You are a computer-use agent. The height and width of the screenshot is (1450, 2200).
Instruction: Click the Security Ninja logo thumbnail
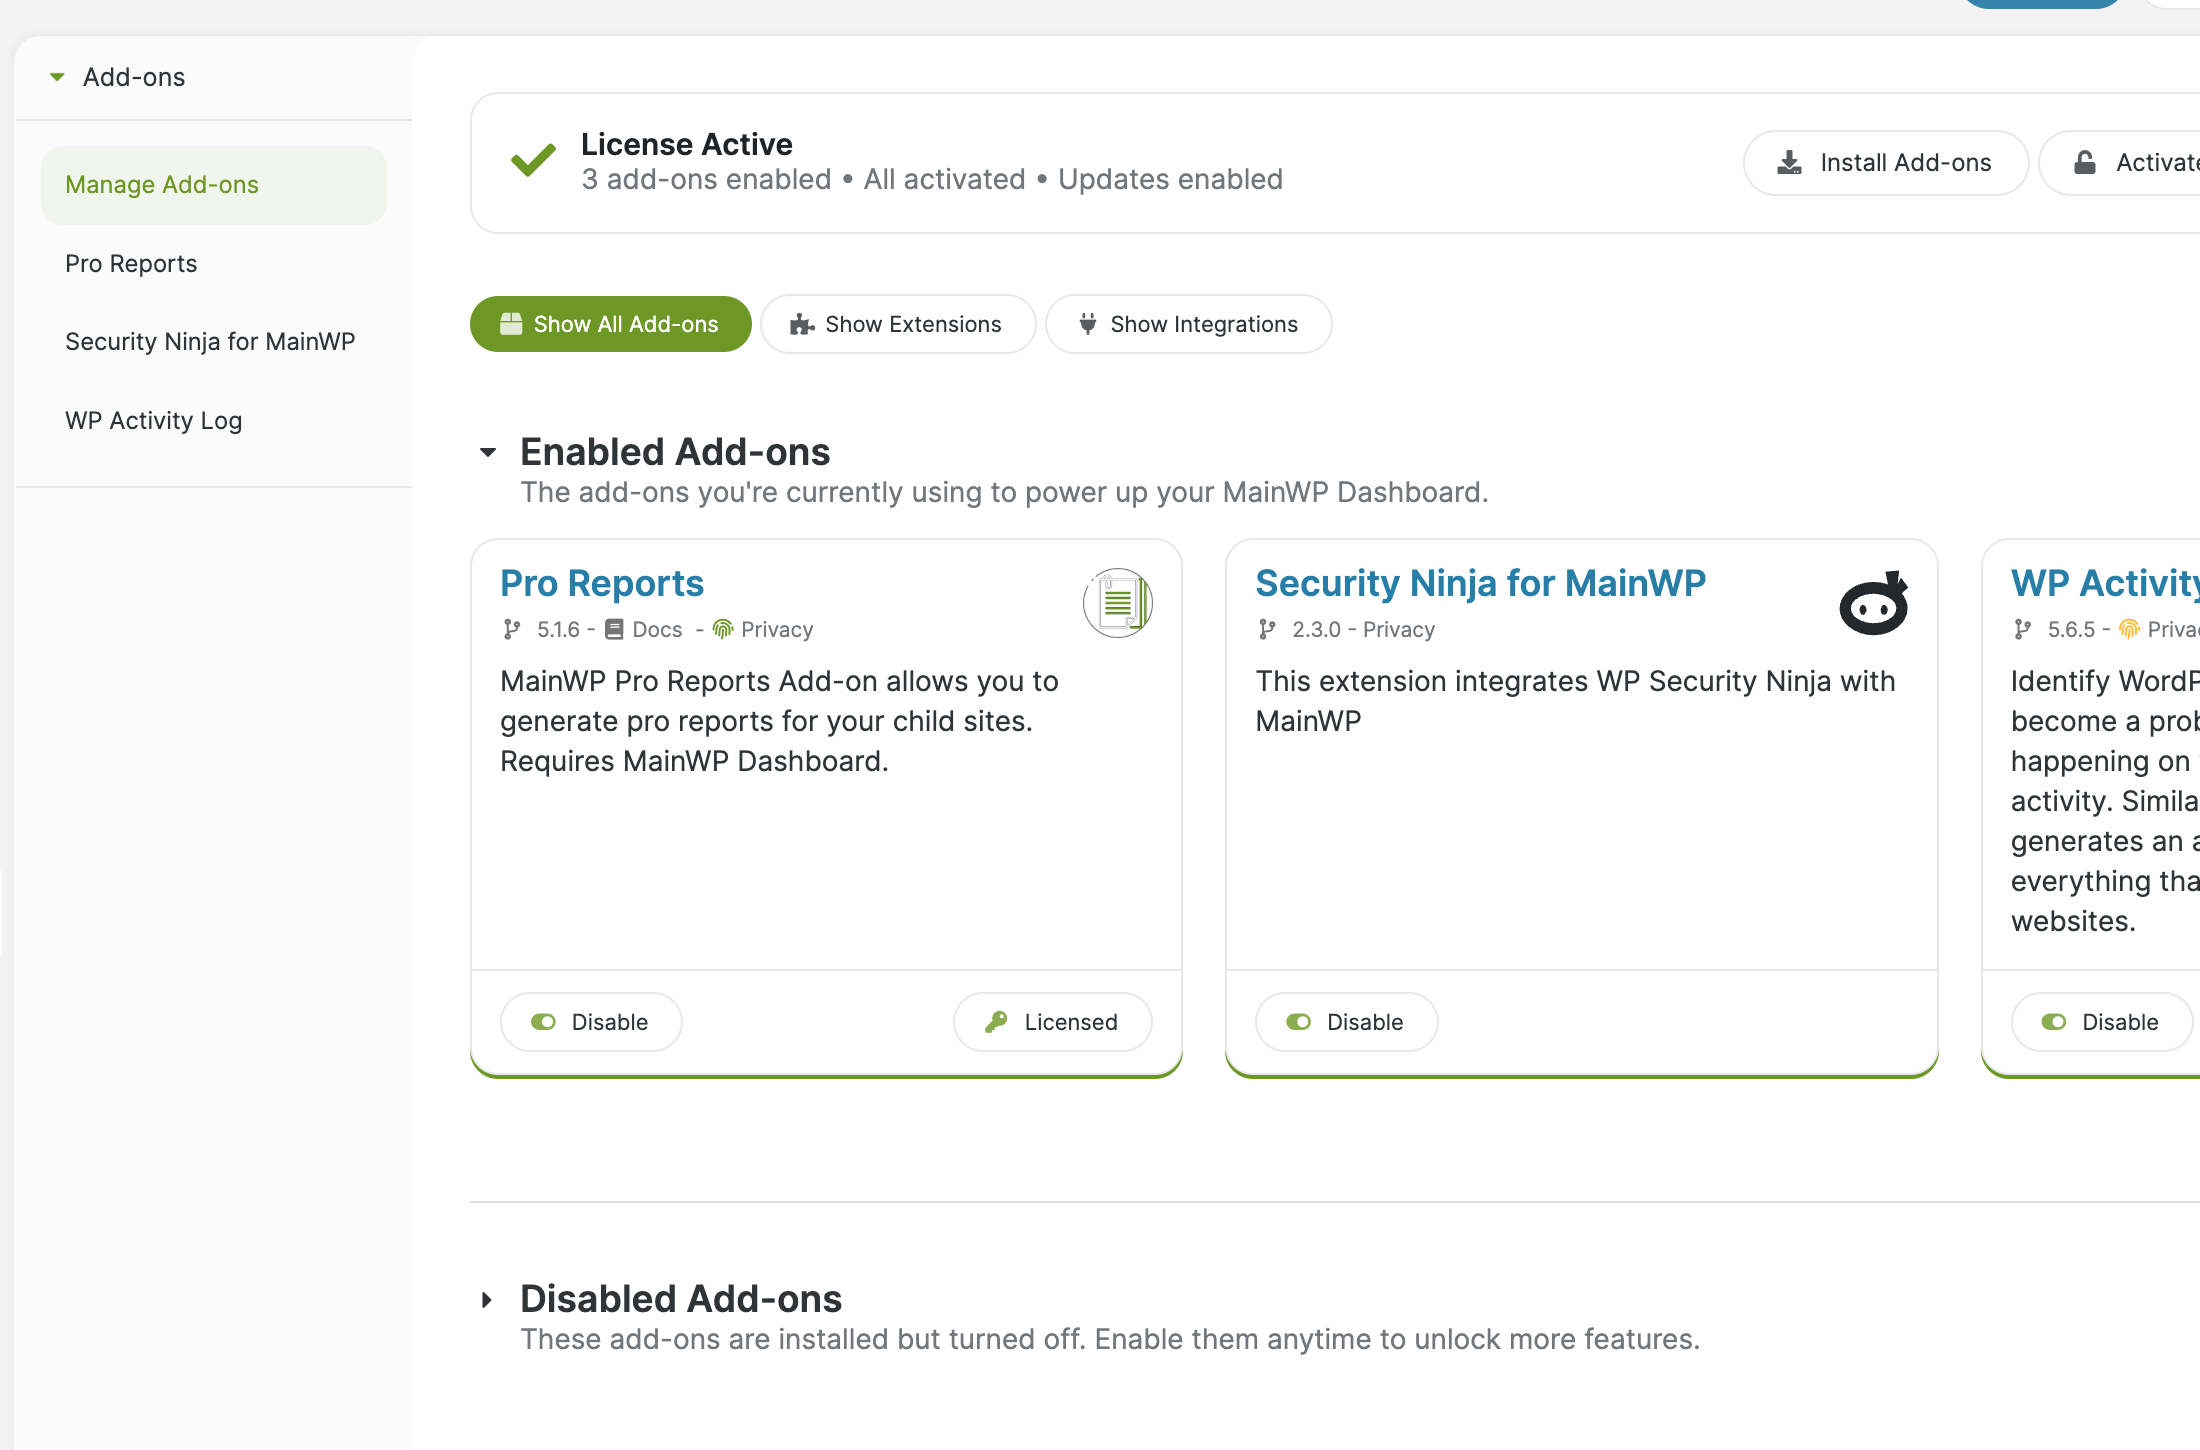[x=1874, y=603]
